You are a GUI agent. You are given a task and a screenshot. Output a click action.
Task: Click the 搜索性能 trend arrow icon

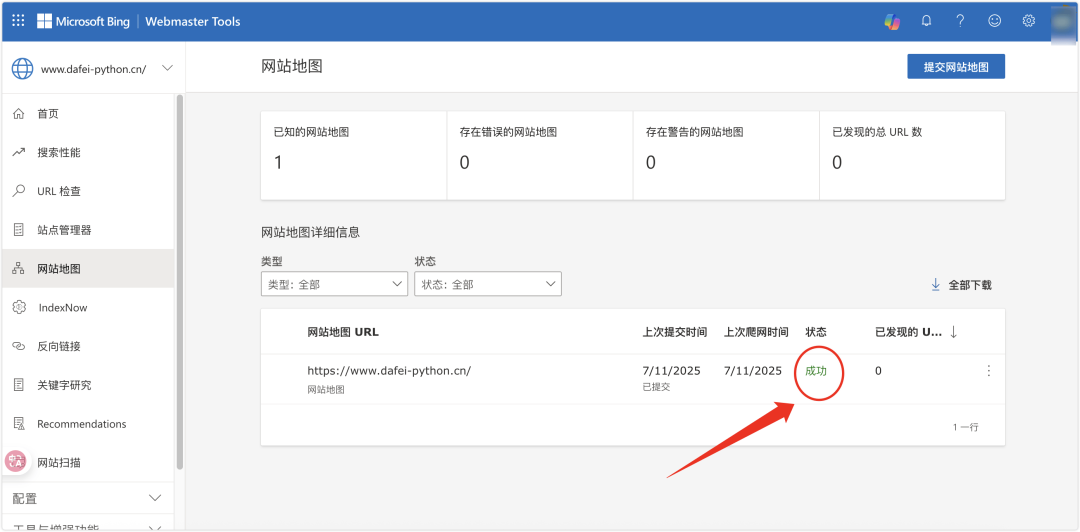tap(19, 152)
